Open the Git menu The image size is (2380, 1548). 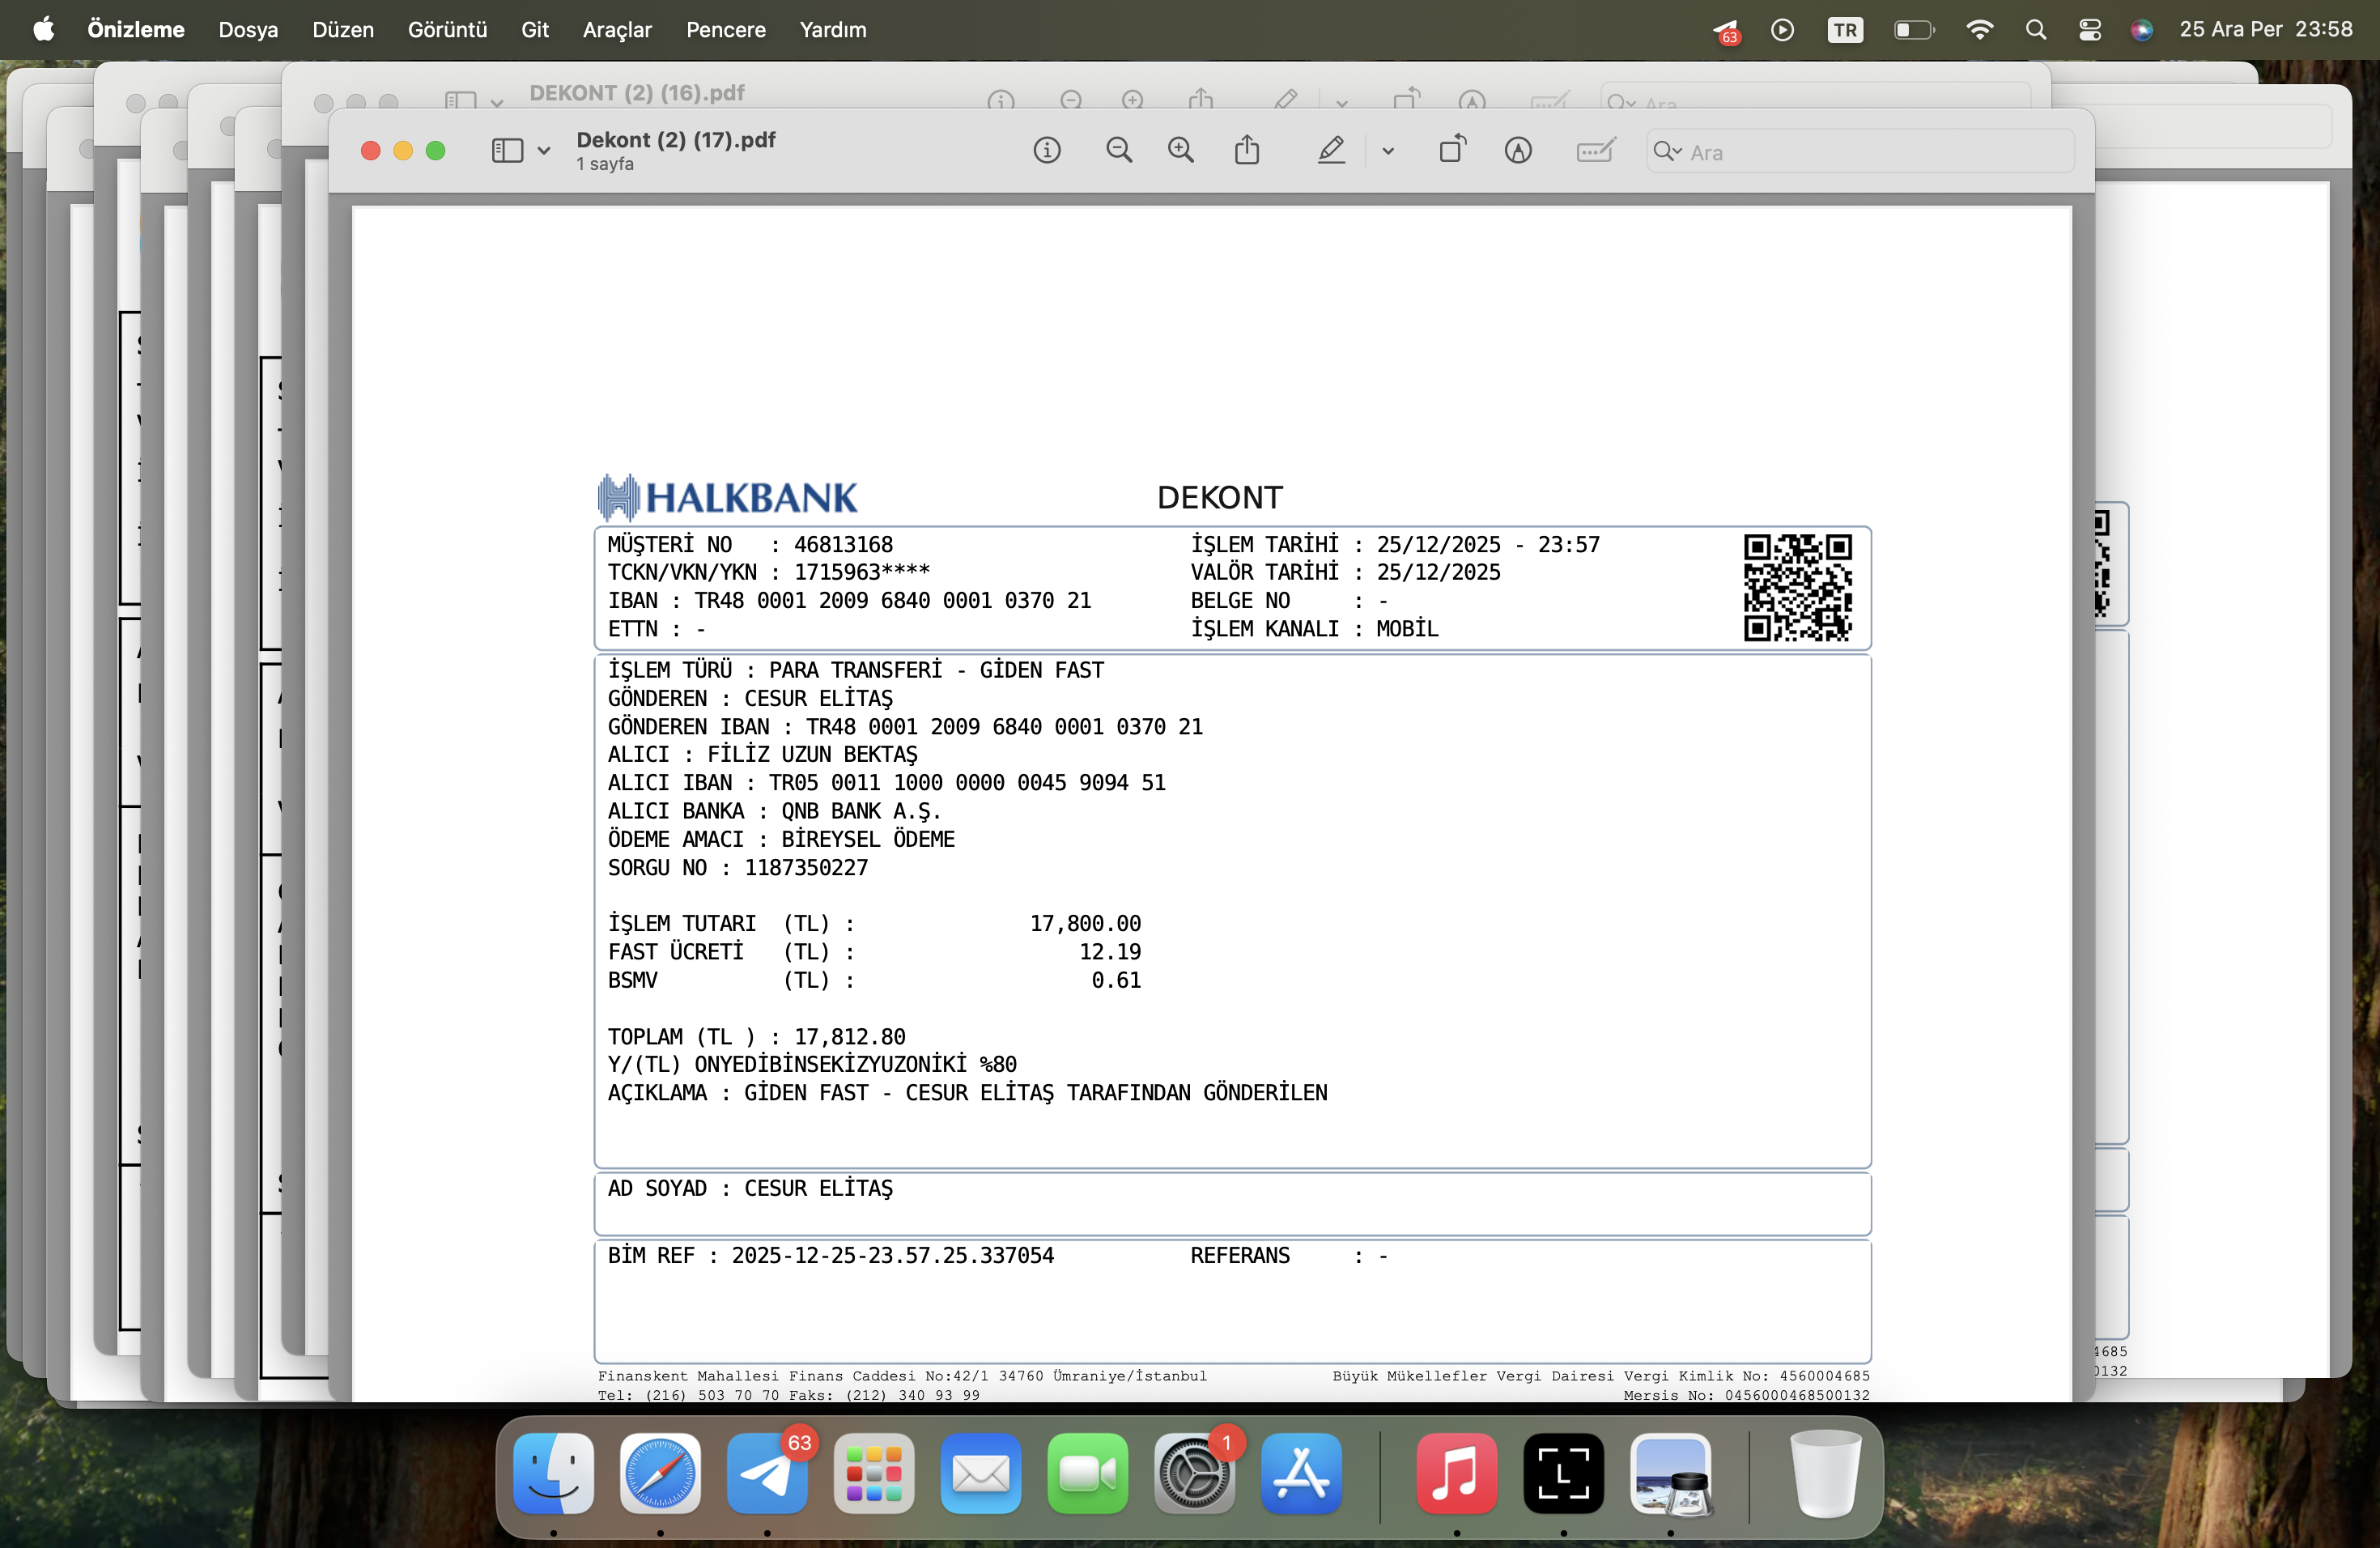click(535, 30)
